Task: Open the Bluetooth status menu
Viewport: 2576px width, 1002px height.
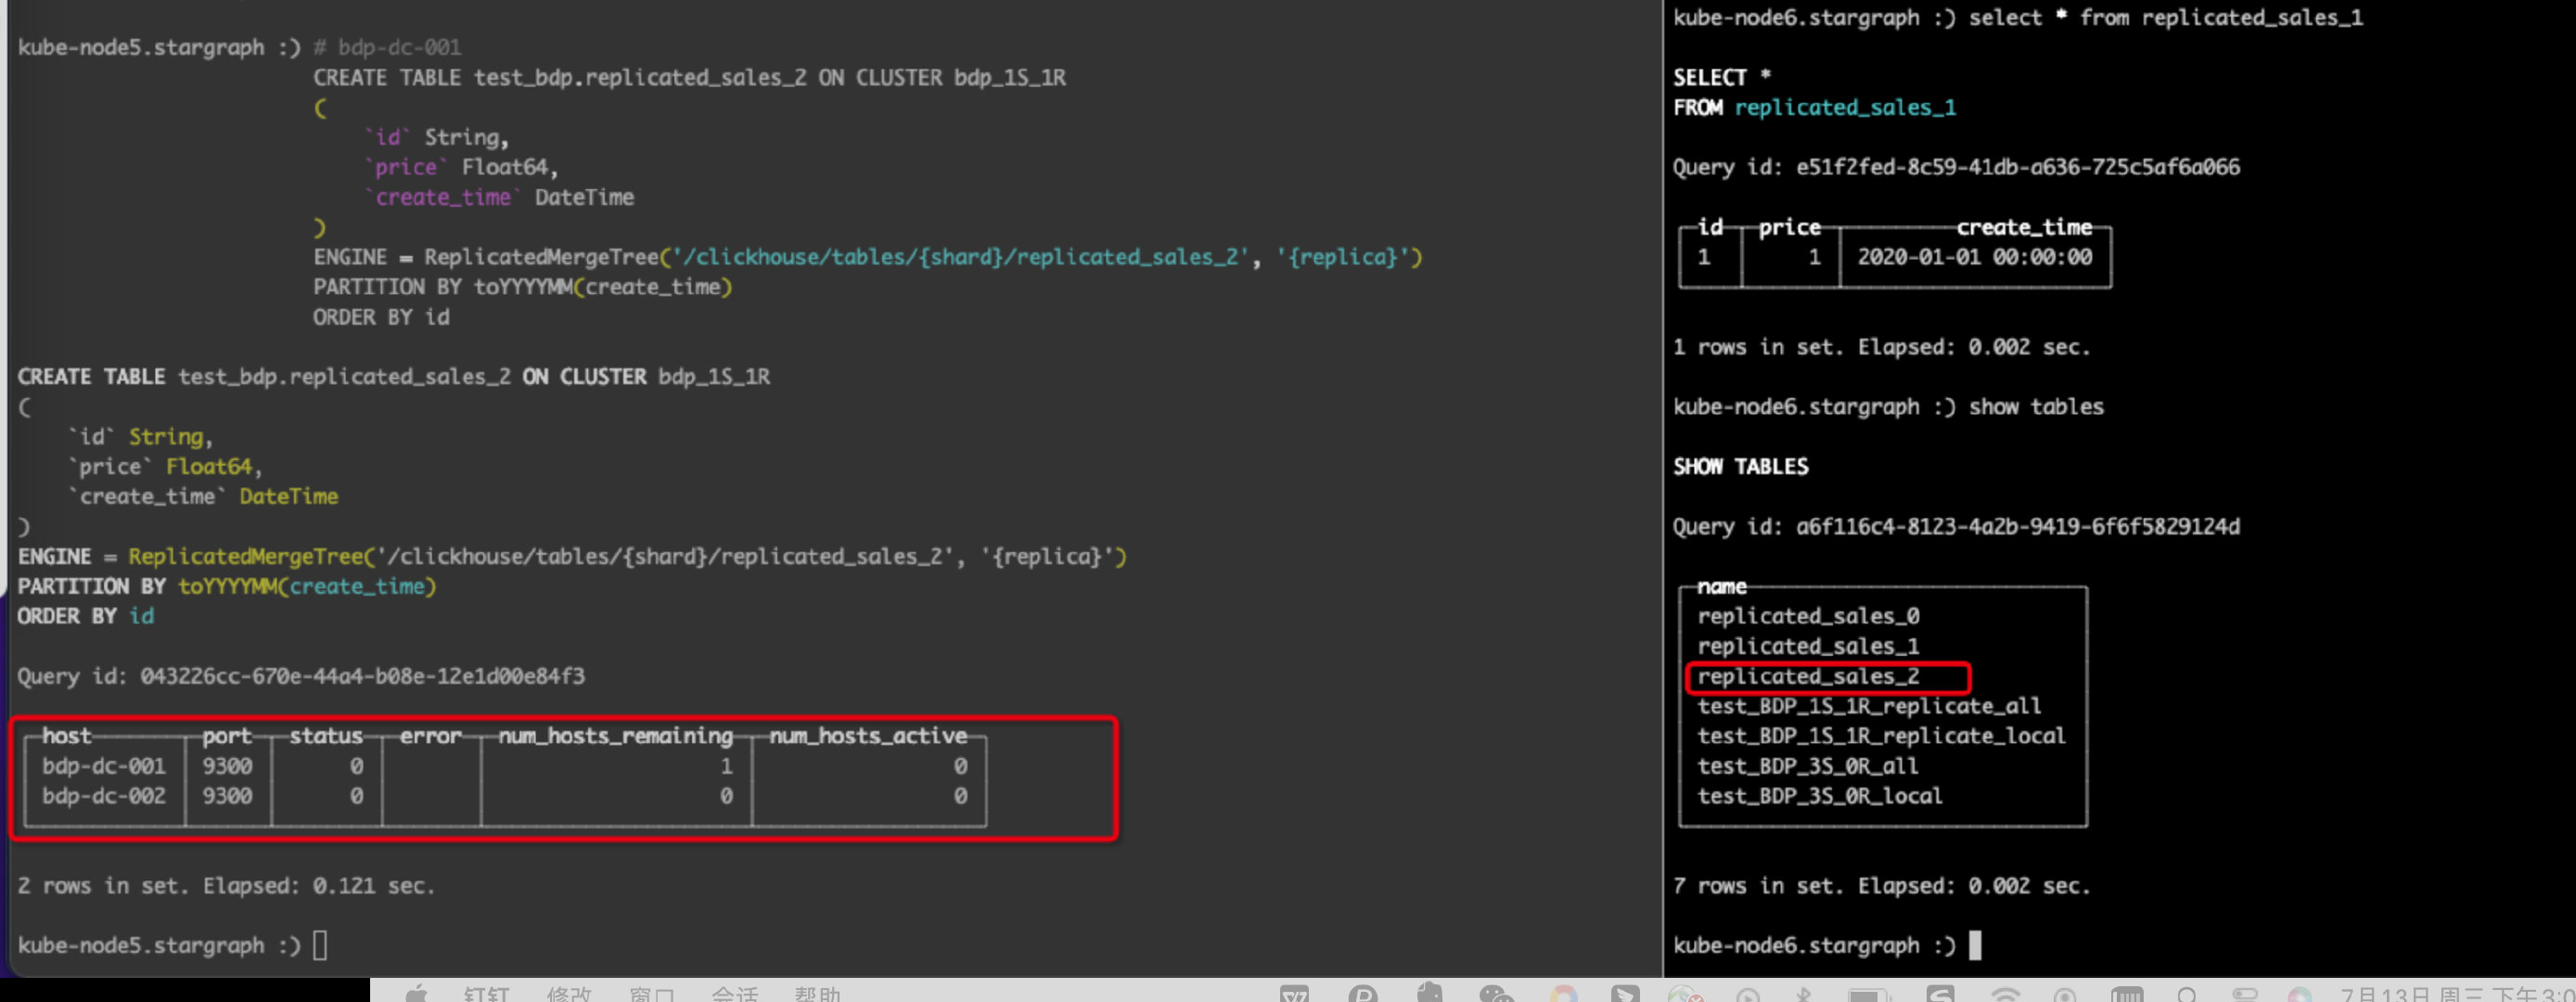Action: coord(1803,994)
